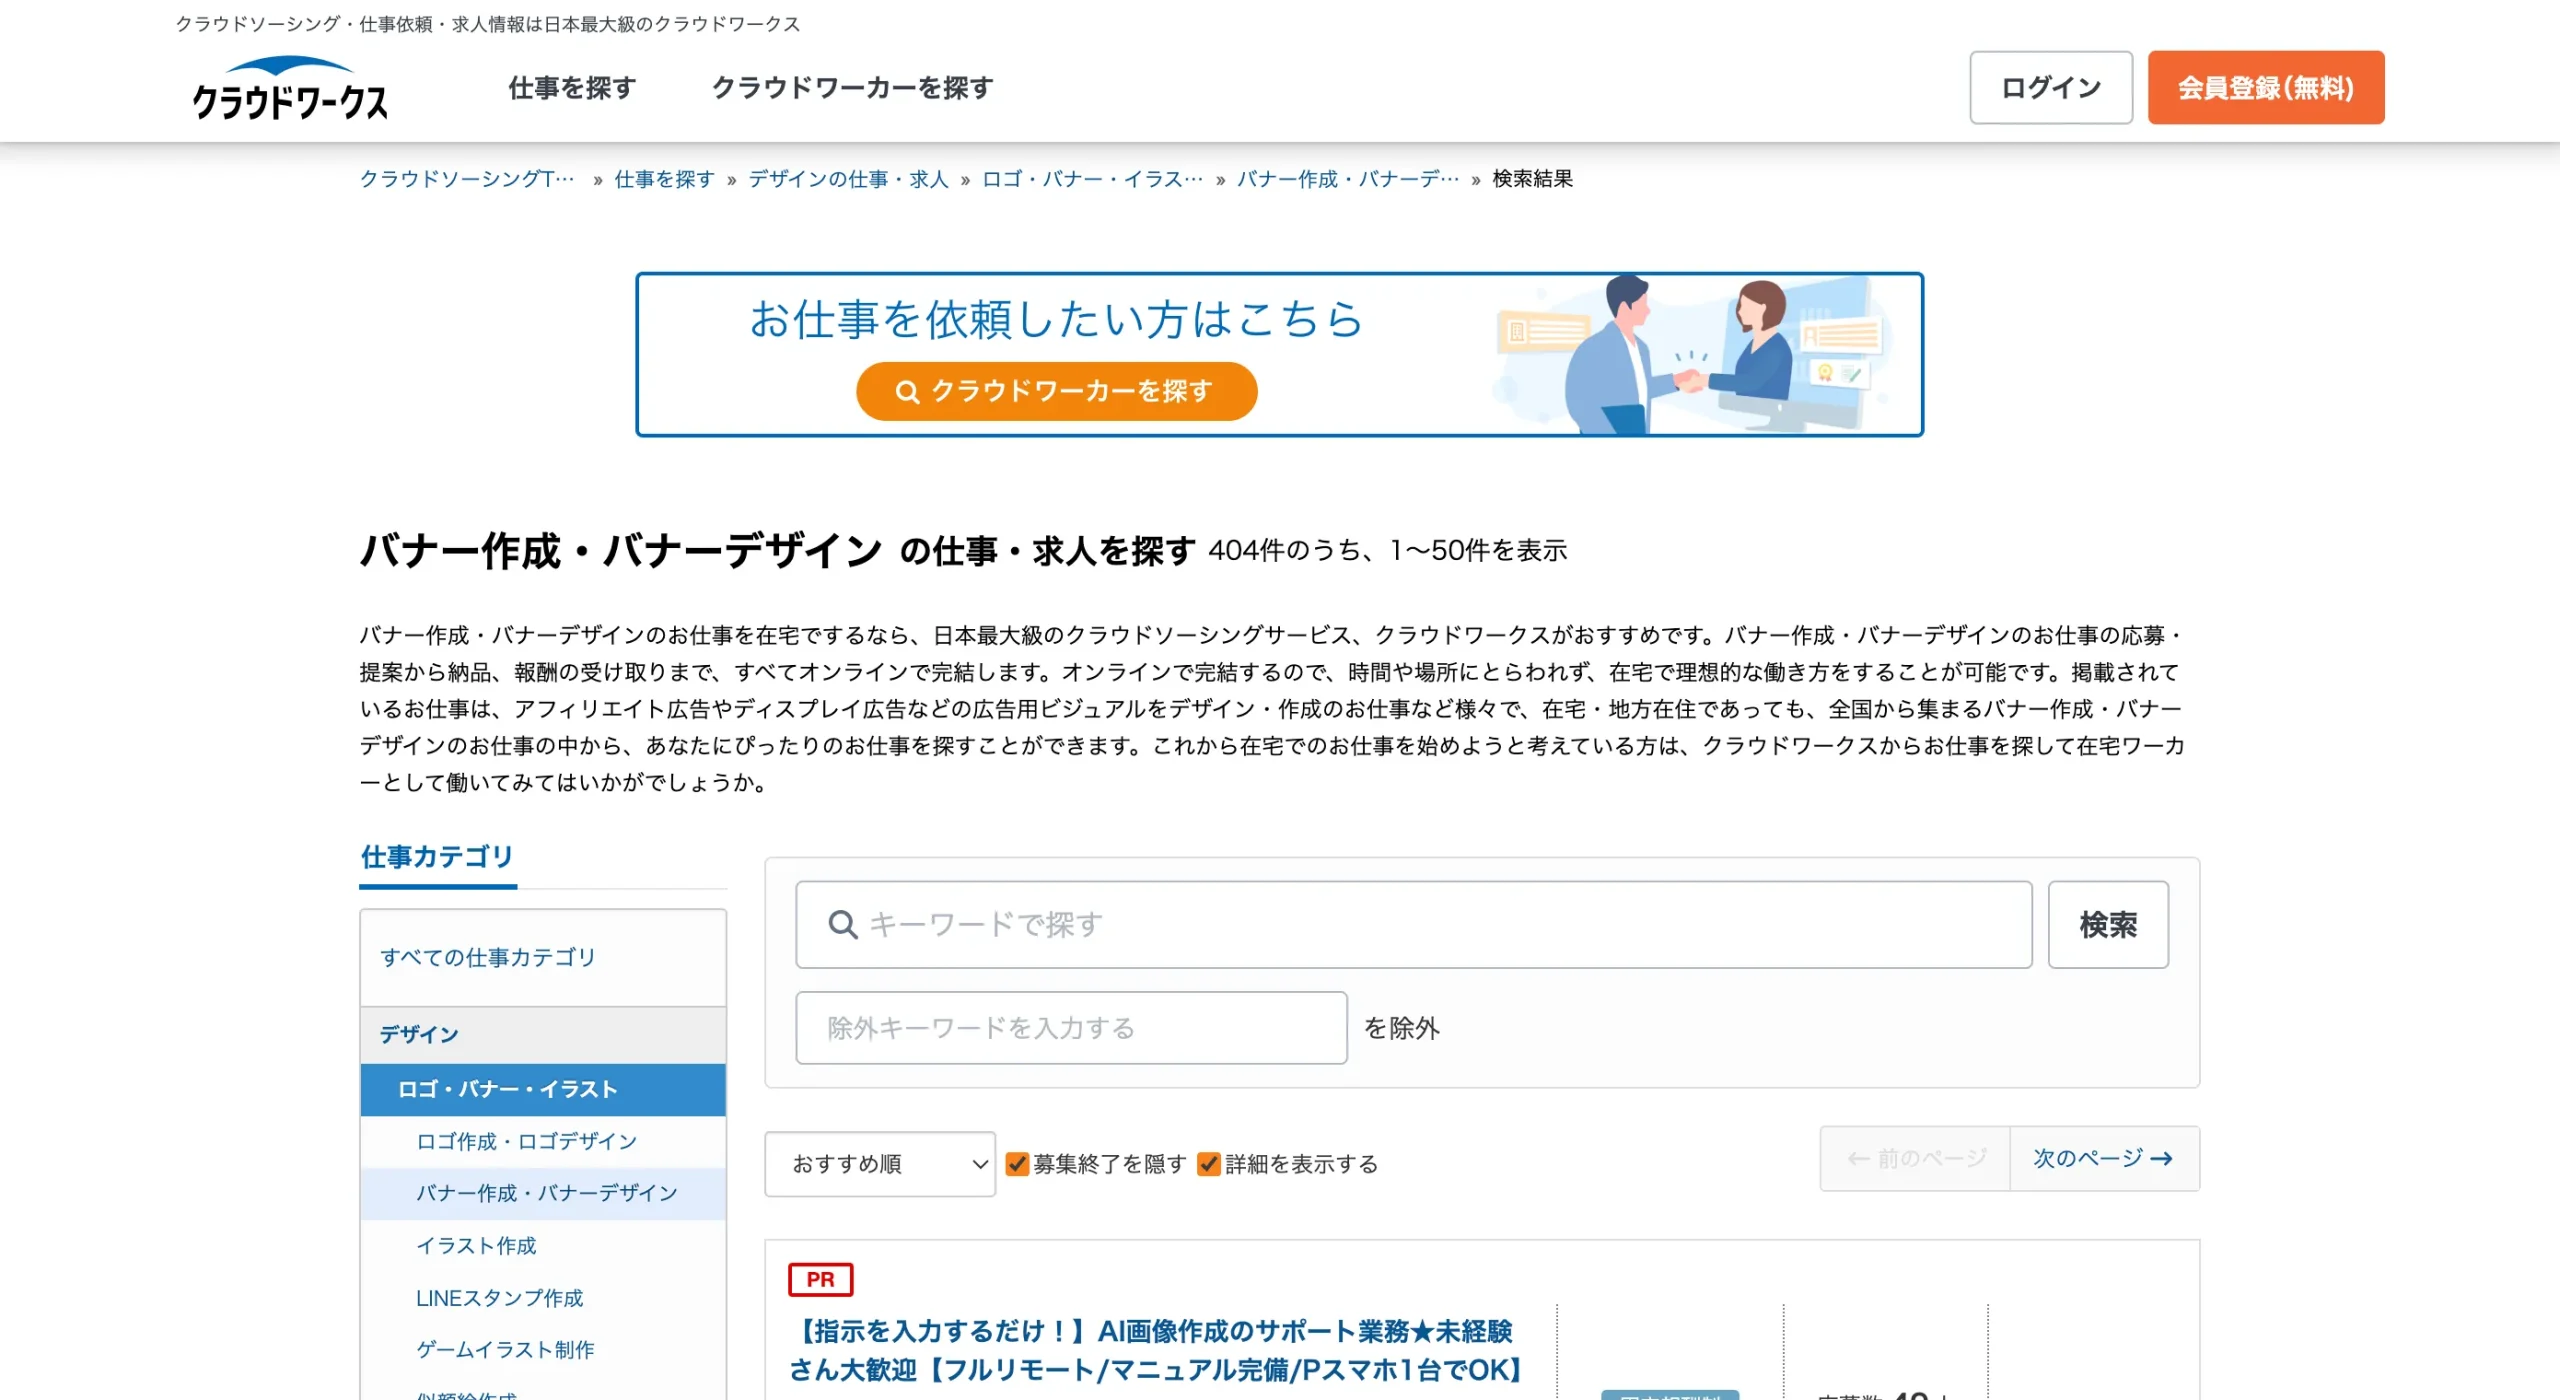Open the おすすめ順 sort dropdown
Screen dimensions: 2560x1400
(x=880, y=1164)
